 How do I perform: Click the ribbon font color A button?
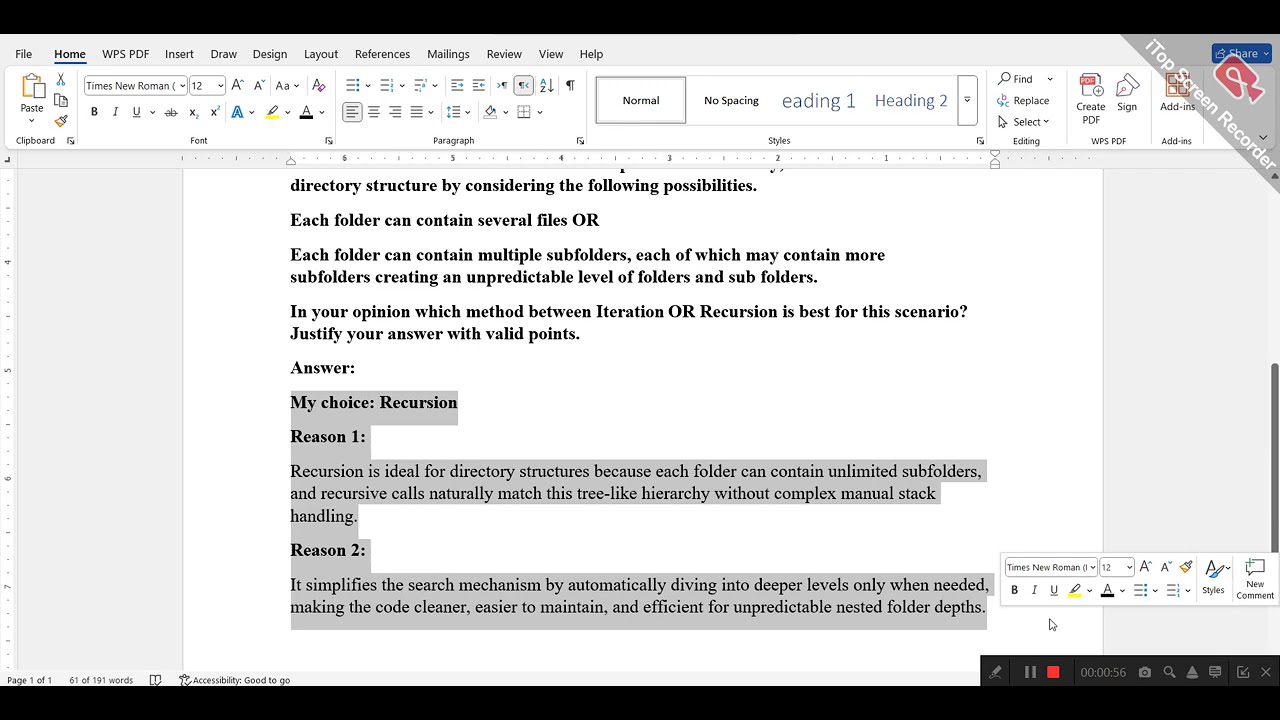click(x=306, y=112)
